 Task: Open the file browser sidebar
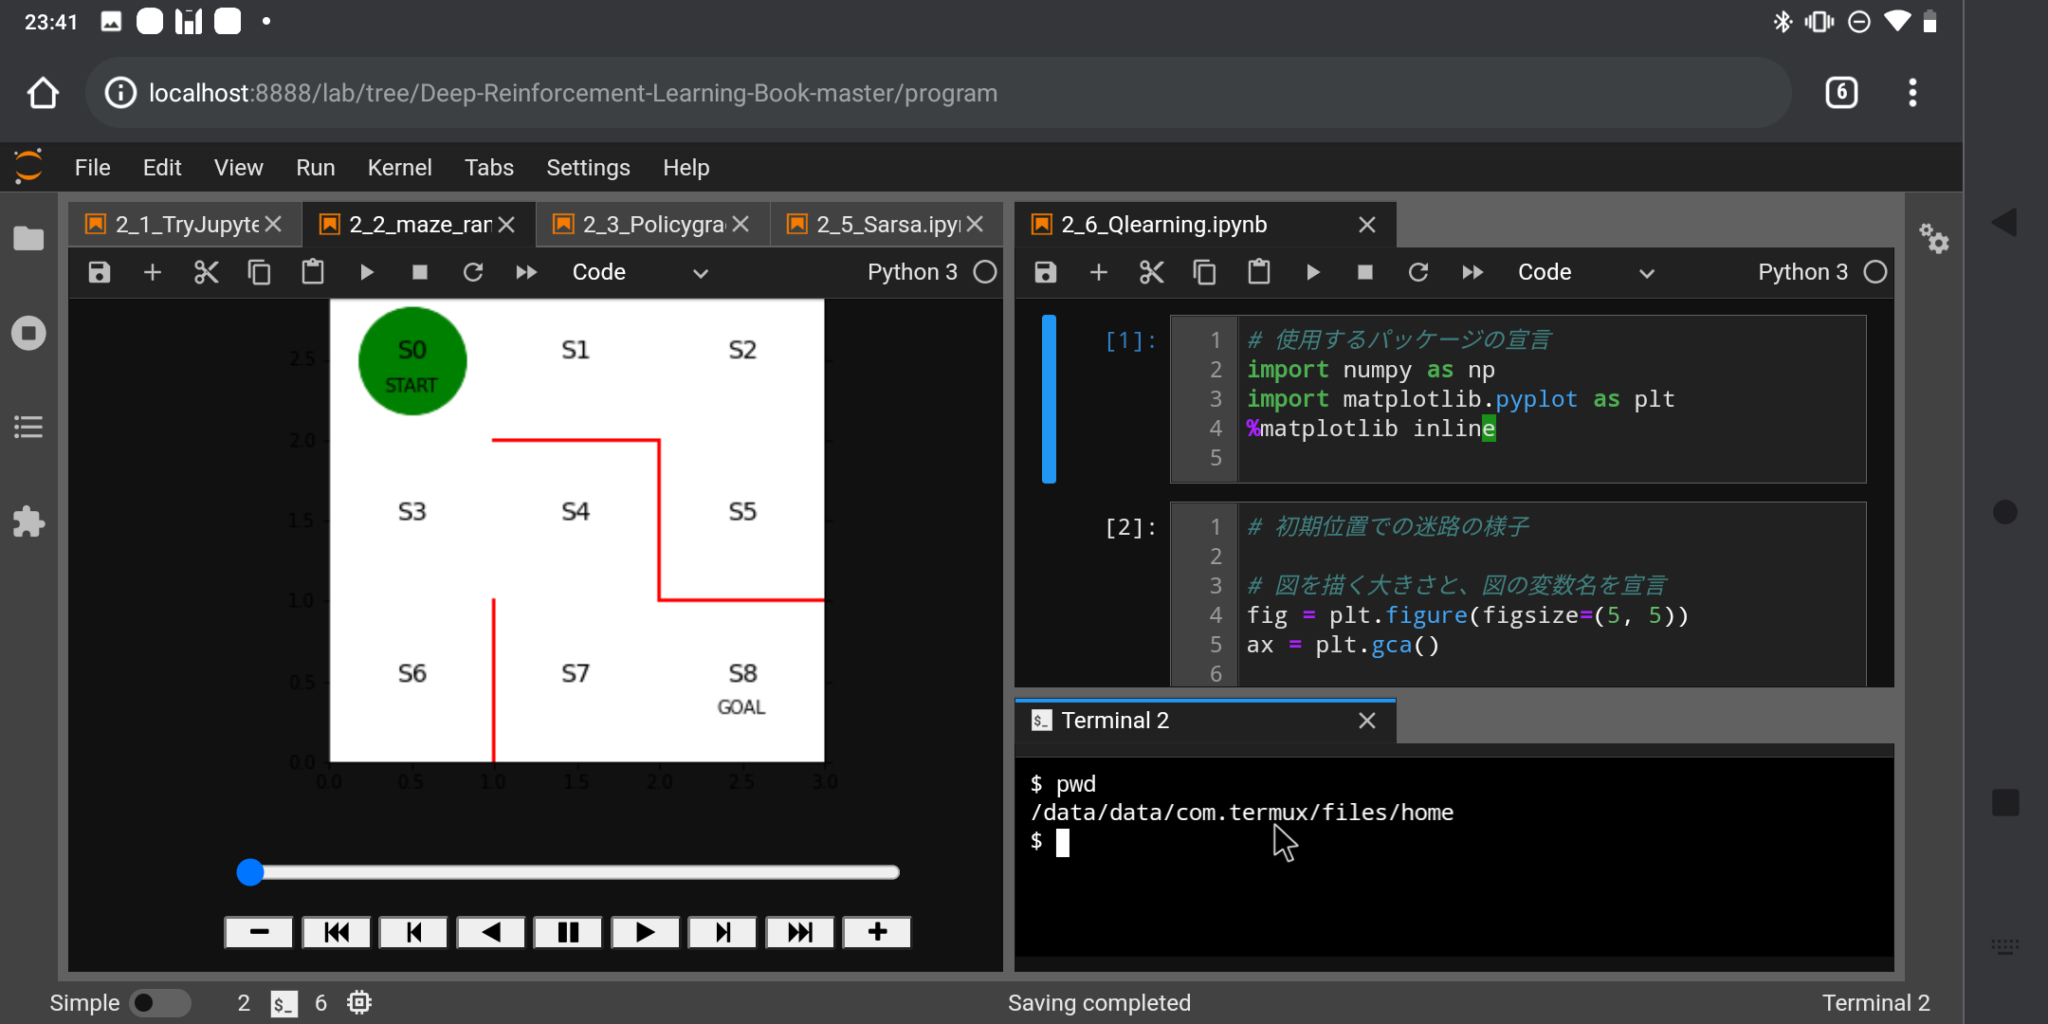coord(29,238)
